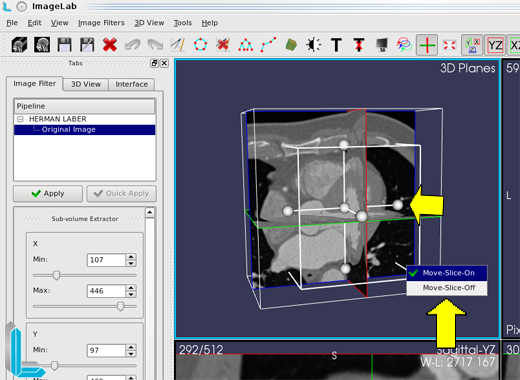The height and width of the screenshot is (380, 520).
Task: Click the brightness contrast sun icon
Action: [314, 45]
